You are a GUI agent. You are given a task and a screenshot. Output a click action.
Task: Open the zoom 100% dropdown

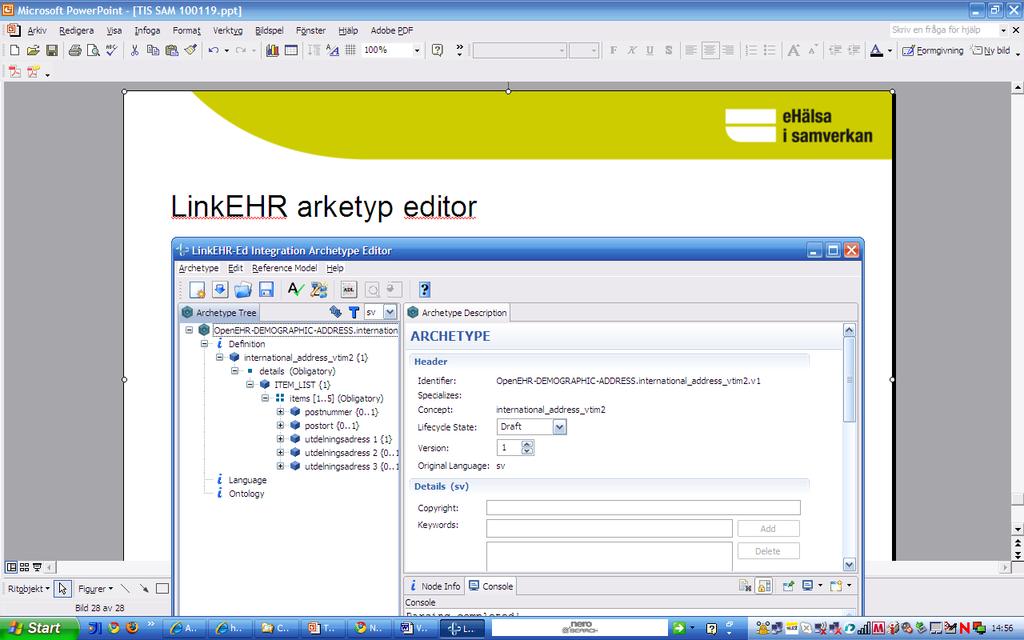(416, 50)
